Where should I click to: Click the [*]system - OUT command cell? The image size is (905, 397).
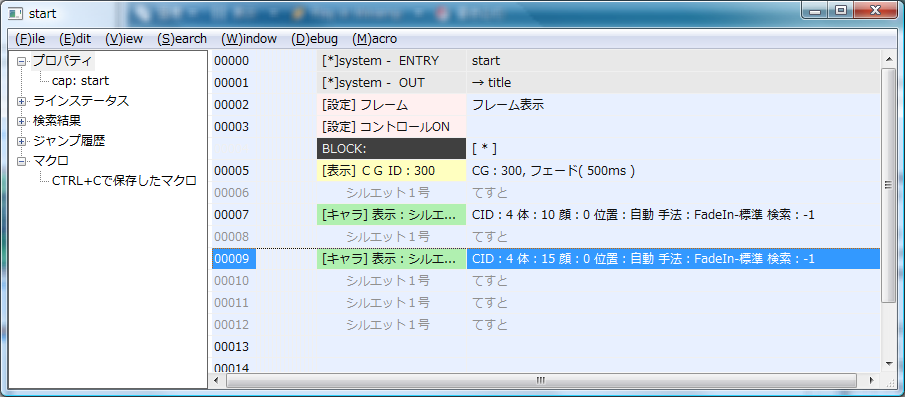click(391, 83)
